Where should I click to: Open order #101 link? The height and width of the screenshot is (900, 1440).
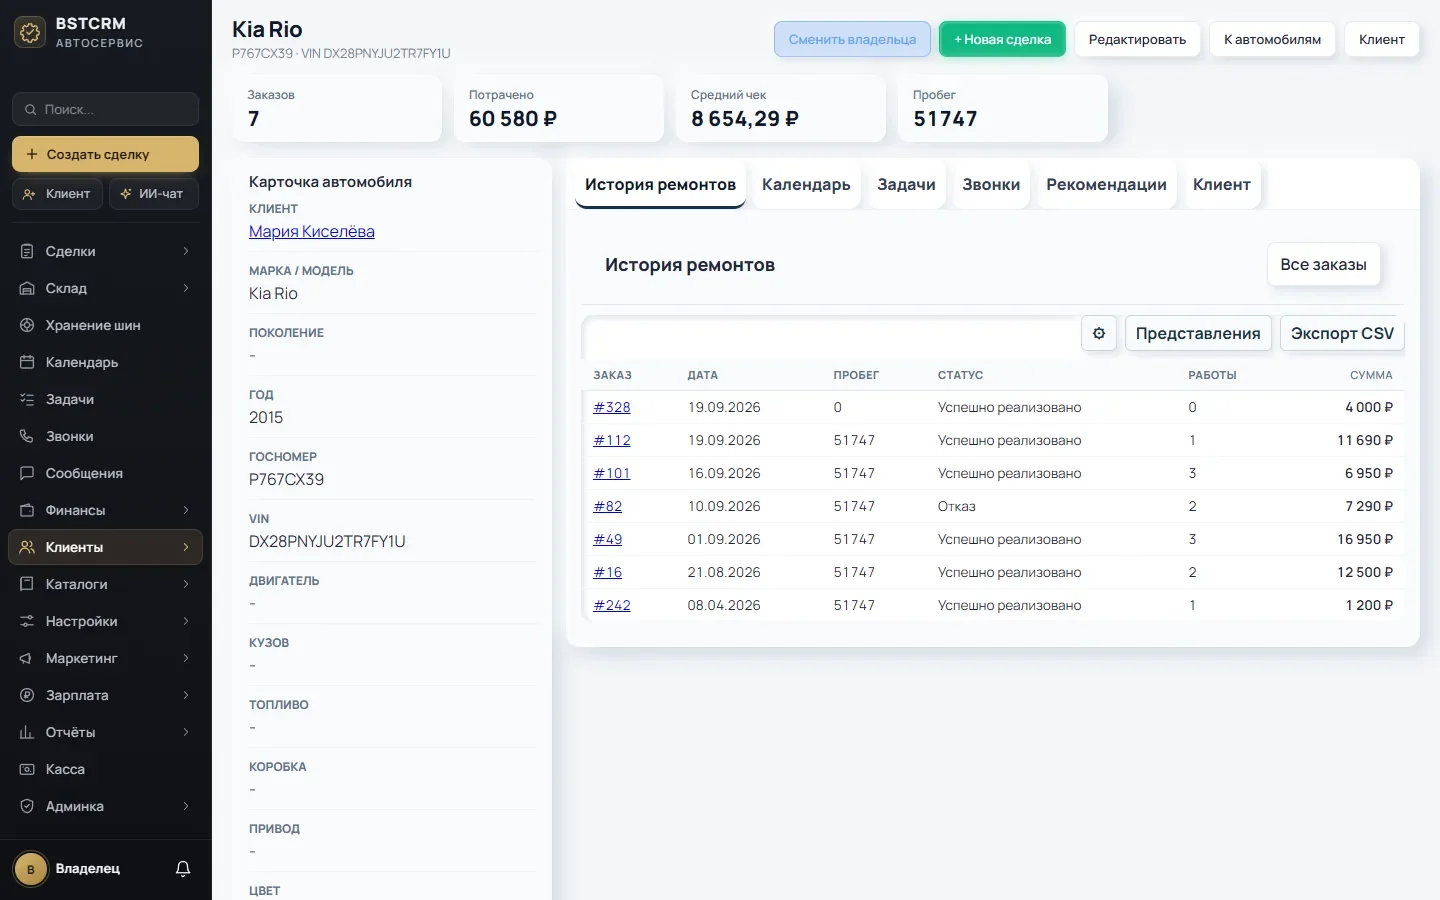point(612,473)
